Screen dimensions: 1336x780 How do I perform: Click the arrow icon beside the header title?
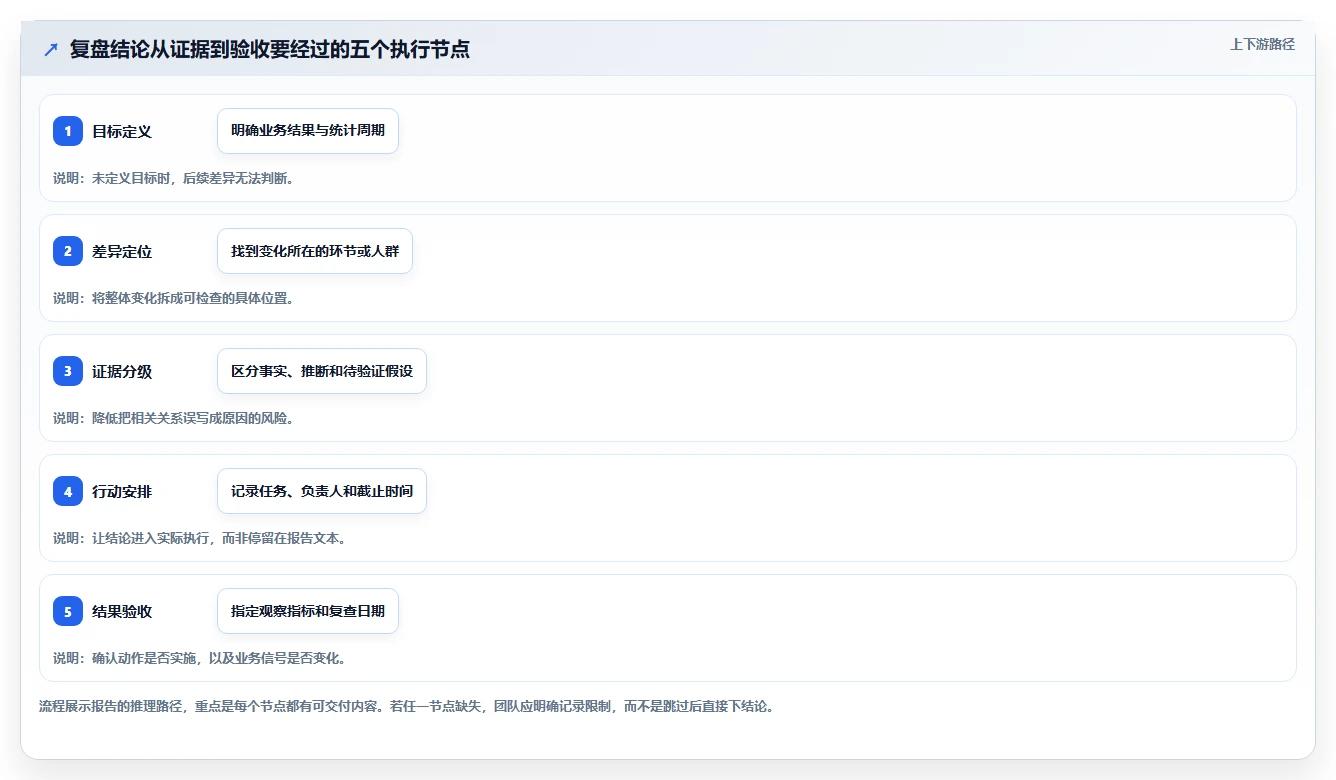pyautogui.click(x=51, y=49)
